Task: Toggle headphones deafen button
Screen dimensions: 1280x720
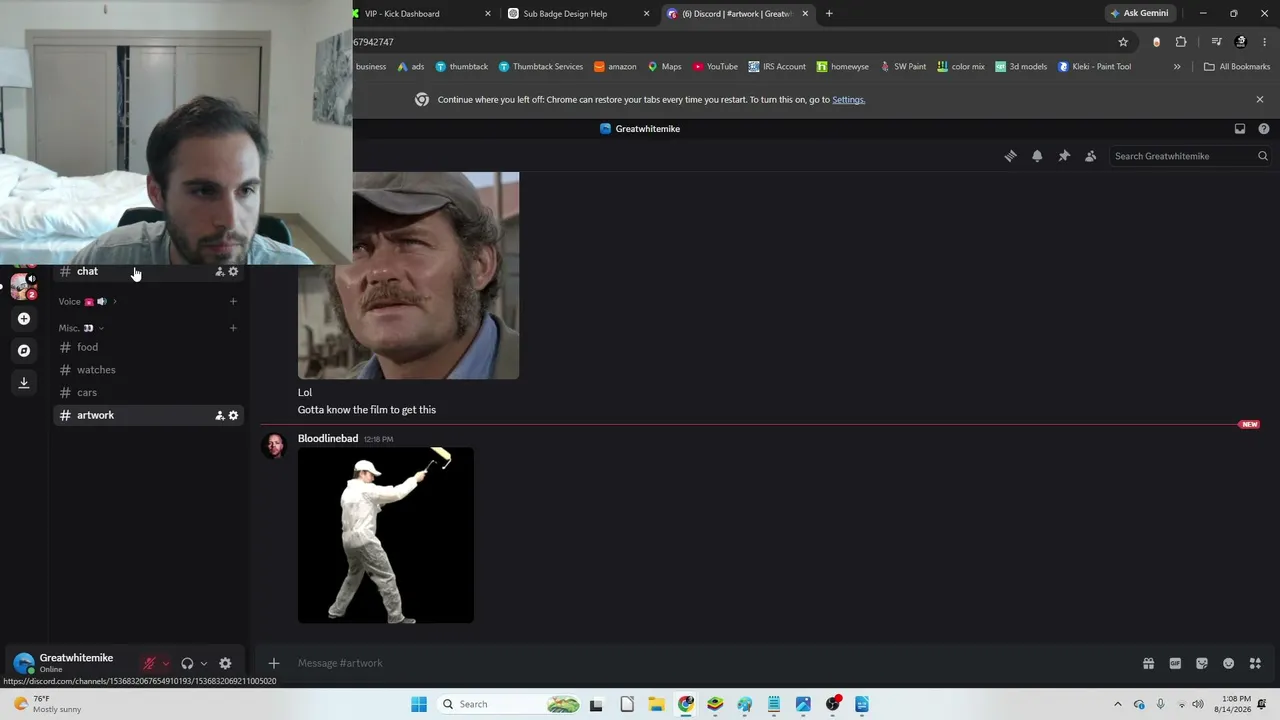Action: coord(187,663)
